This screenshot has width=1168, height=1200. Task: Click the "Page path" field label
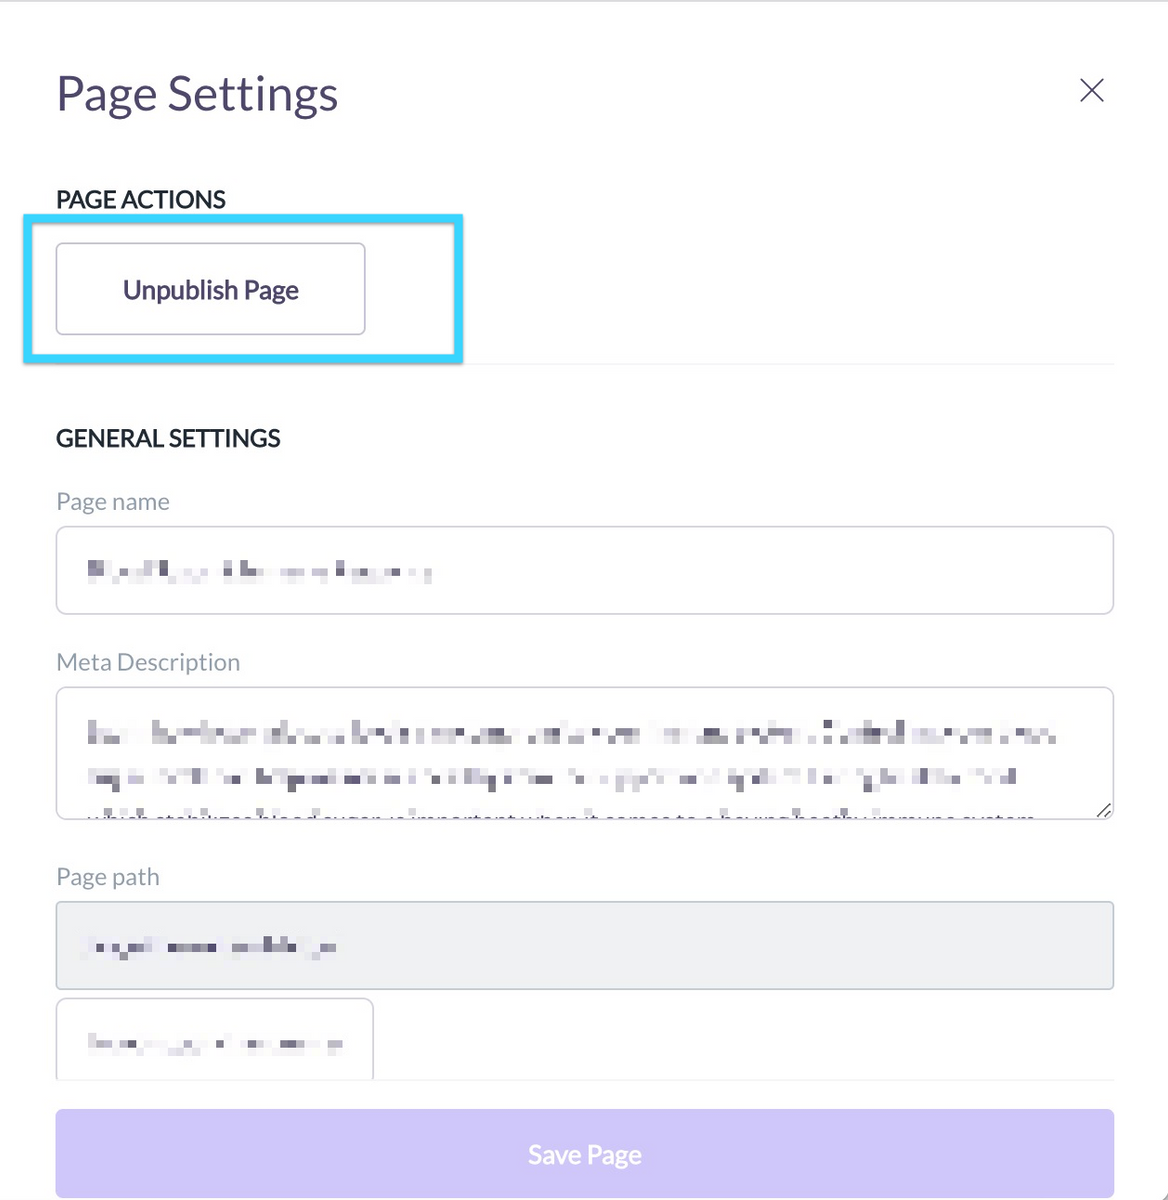[108, 877]
